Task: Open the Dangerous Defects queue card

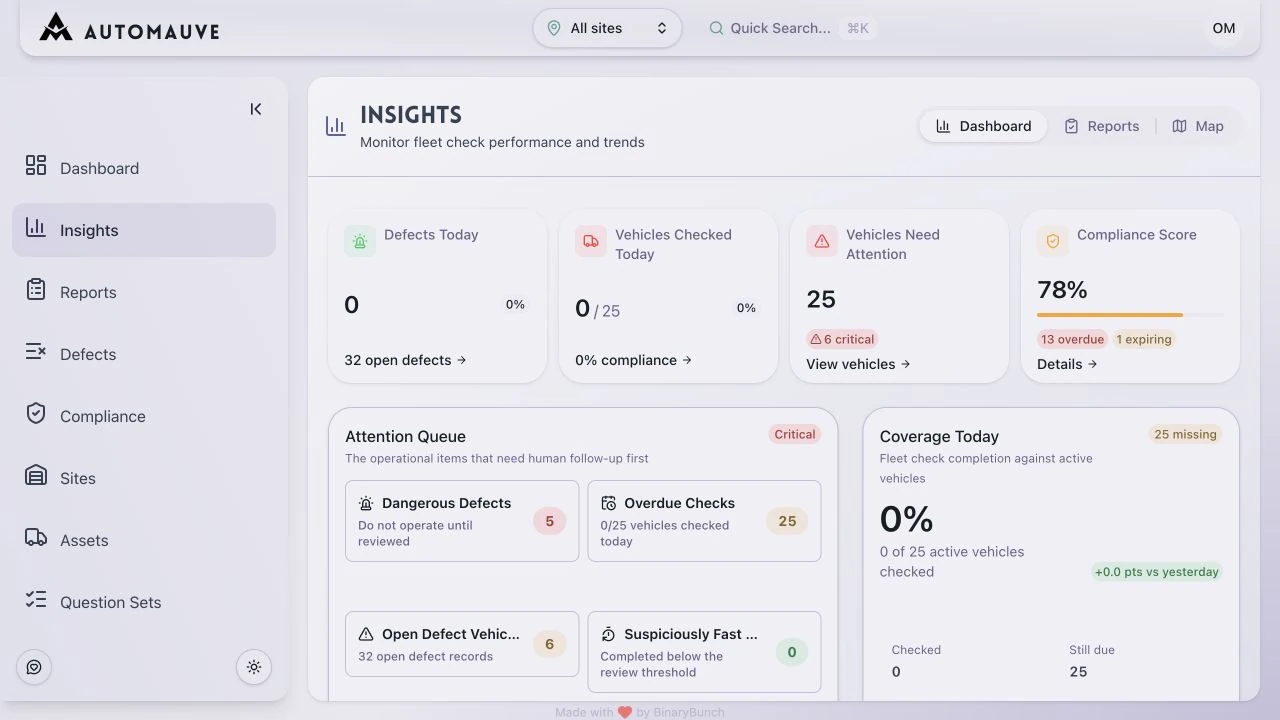Action: [x=462, y=521]
